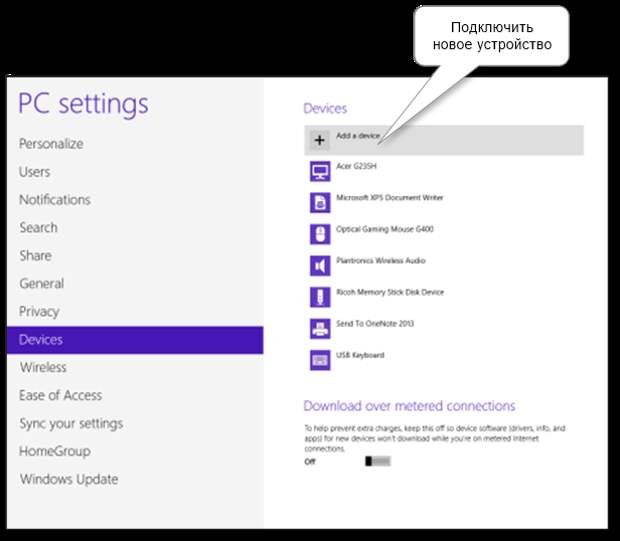Open the General settings category
The width and height of the screenshot is (620, 541).
[42, 284]
